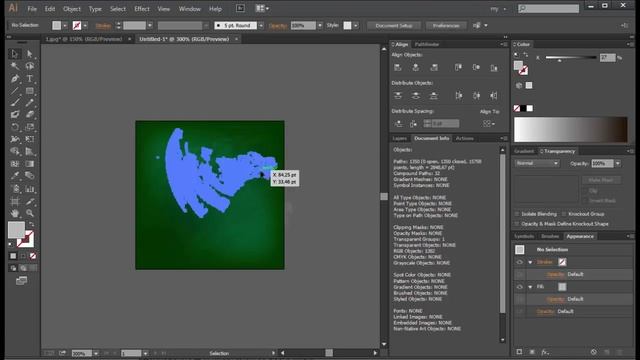The height and width of the screenshot is (360, 640).
Task: Open the blending mode Normal dropdown
Action: tap(537, 163)
